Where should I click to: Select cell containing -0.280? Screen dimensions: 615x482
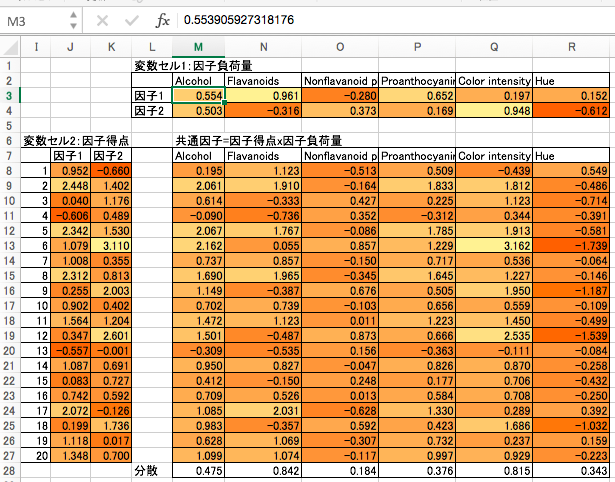click(340, 96)
